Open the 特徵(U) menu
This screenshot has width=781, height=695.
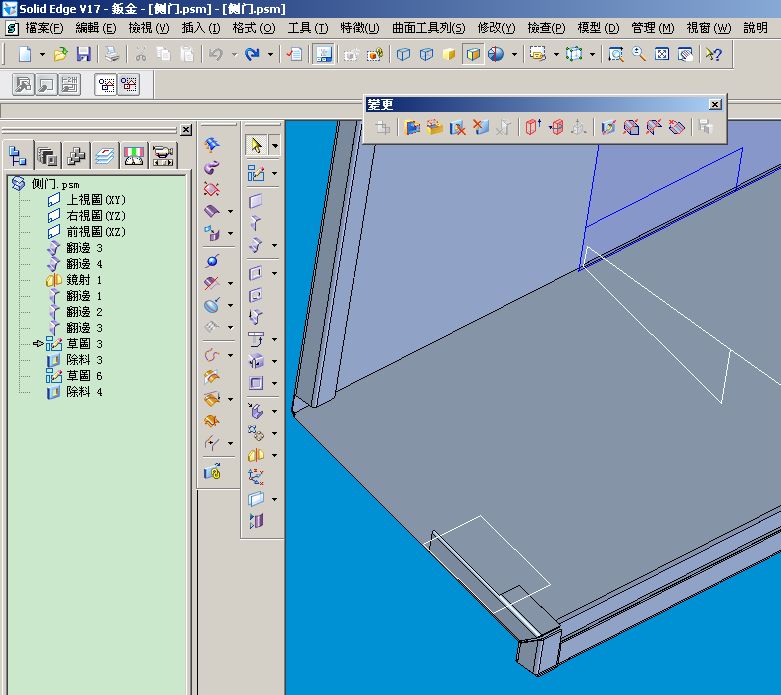[x=360, y=28]
